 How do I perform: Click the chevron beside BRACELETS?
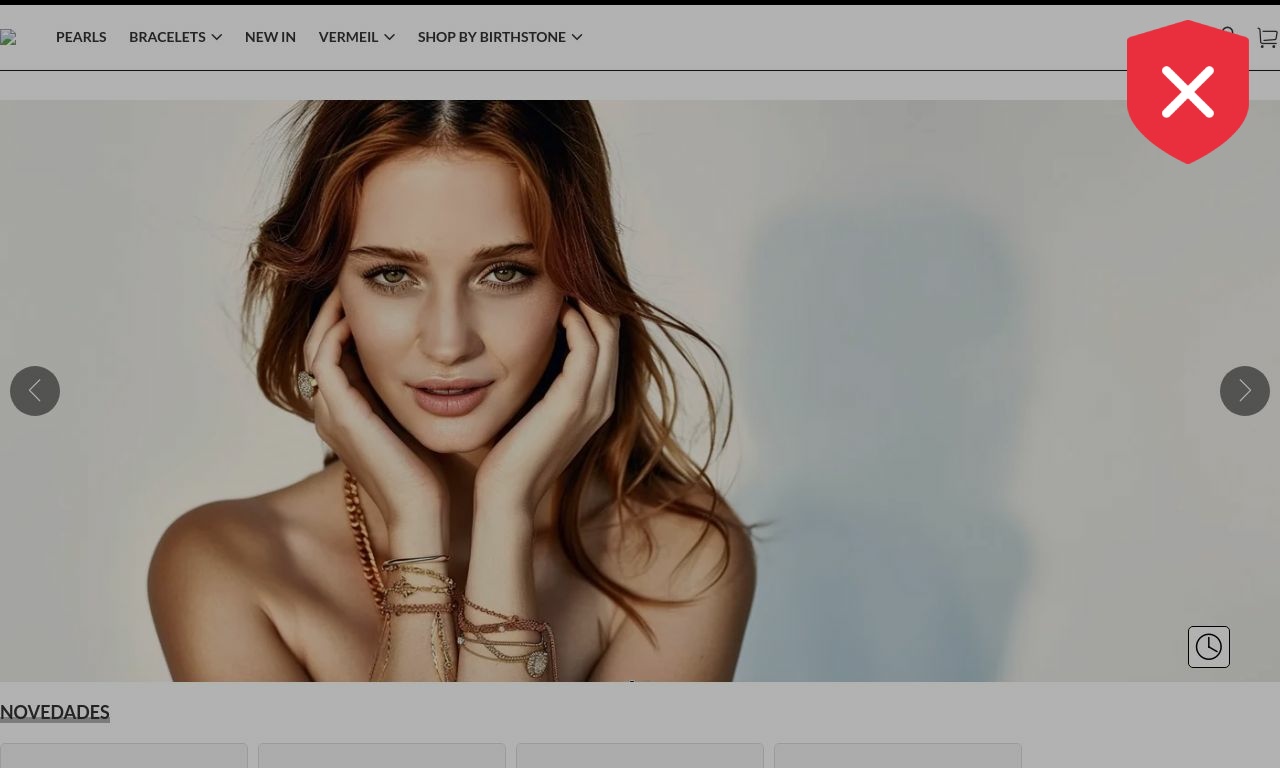(x=217, y=38)
